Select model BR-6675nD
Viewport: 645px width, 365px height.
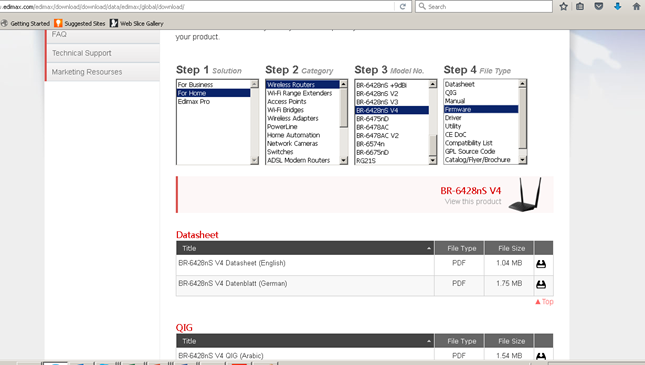coord(392,152)
